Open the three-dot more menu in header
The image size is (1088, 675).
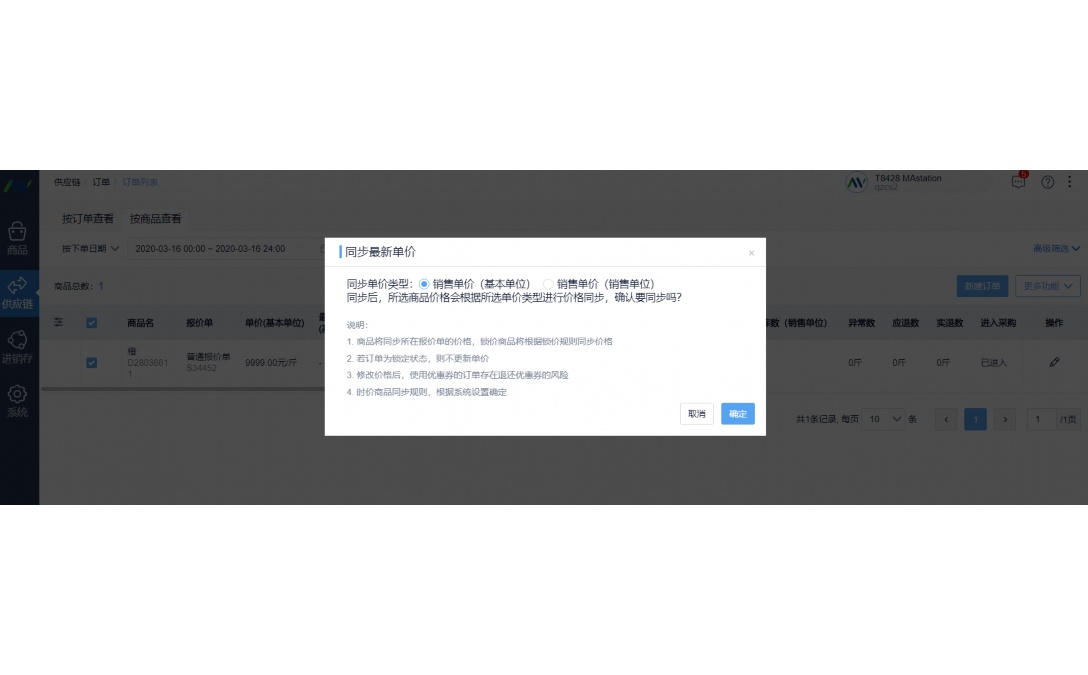(x=1070, y=182)
